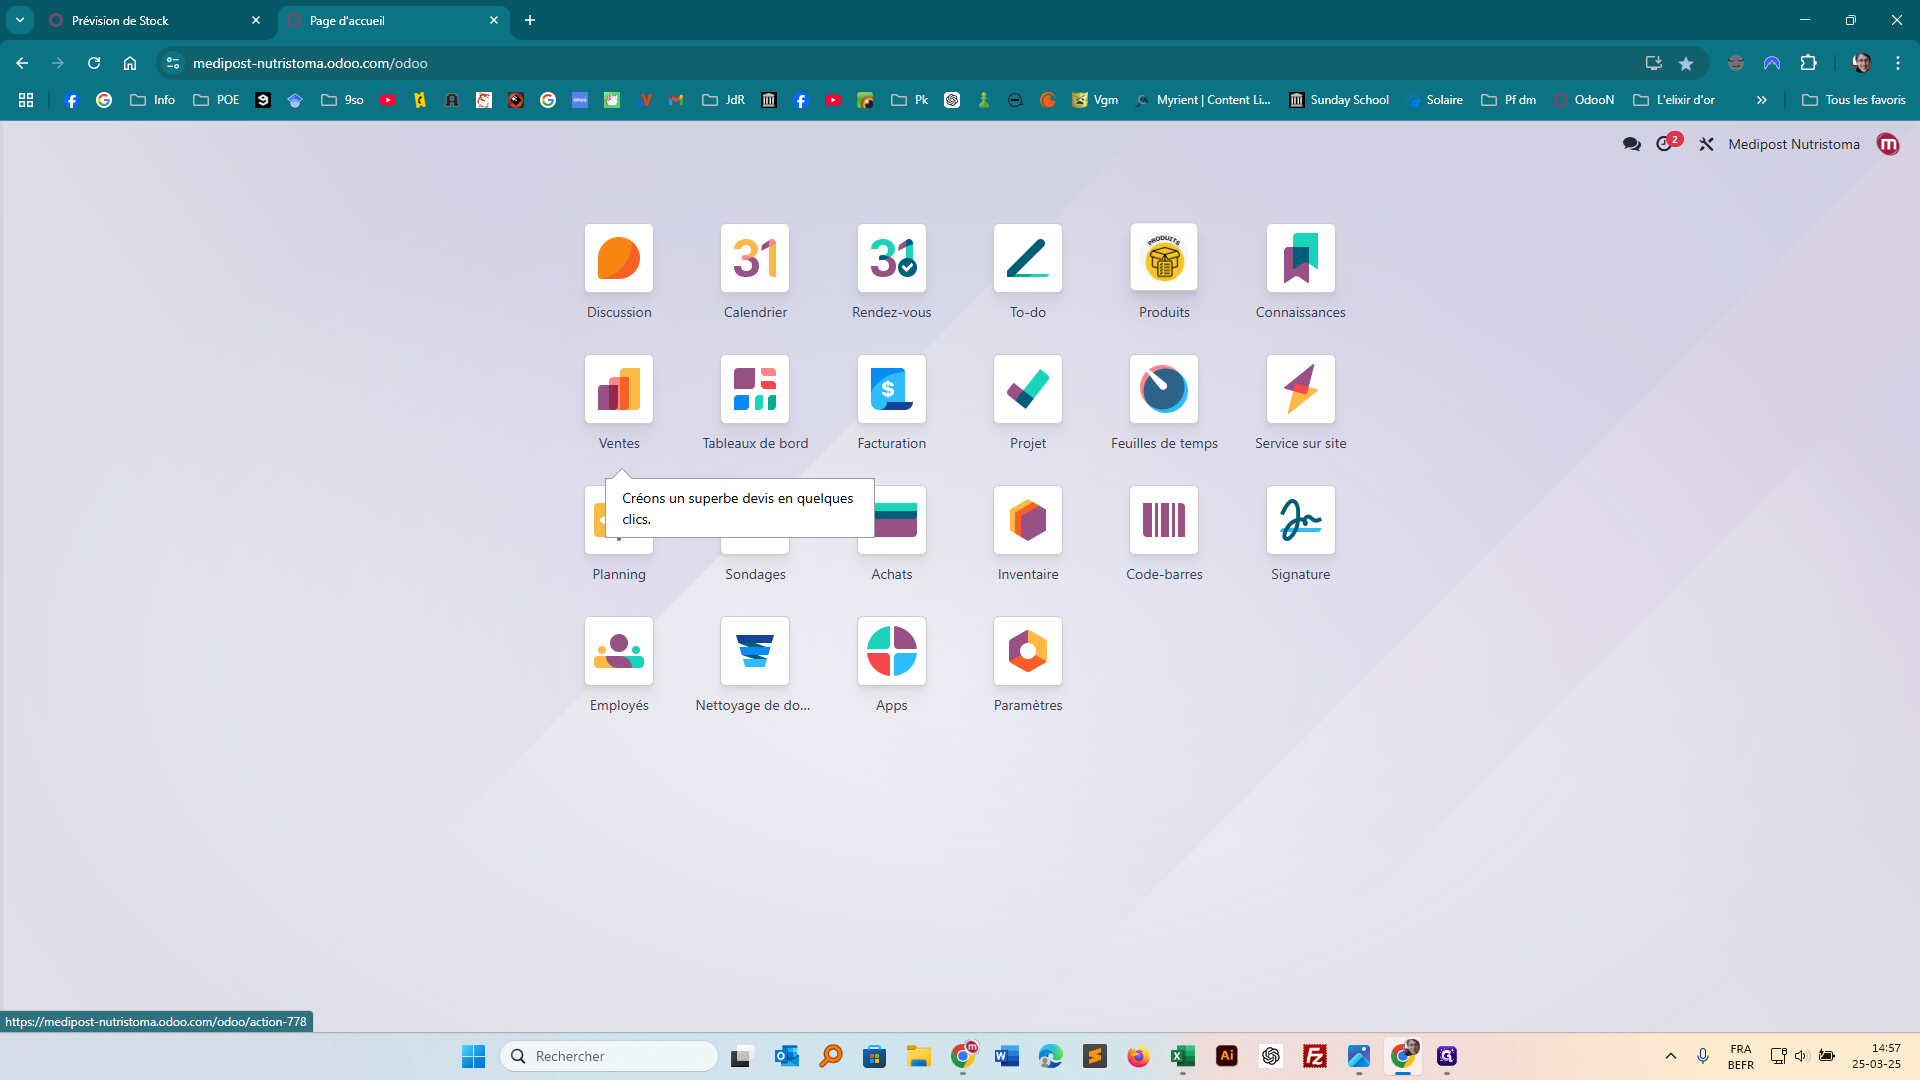Image resolution: width=1920 pixels, height=1080 pixels.
Task: Open the Inventaire app
Action: [1028, 520]
